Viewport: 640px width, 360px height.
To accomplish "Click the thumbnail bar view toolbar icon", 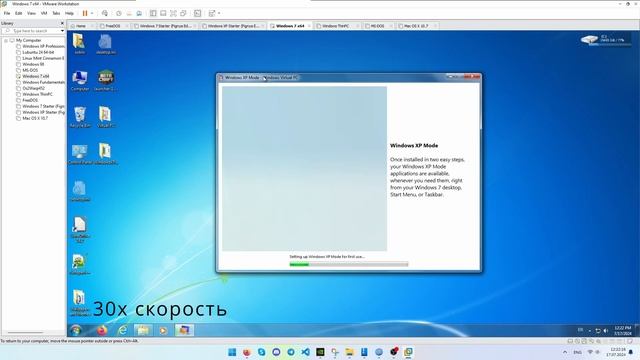I will pyautogui.click(x=163, y=13).
